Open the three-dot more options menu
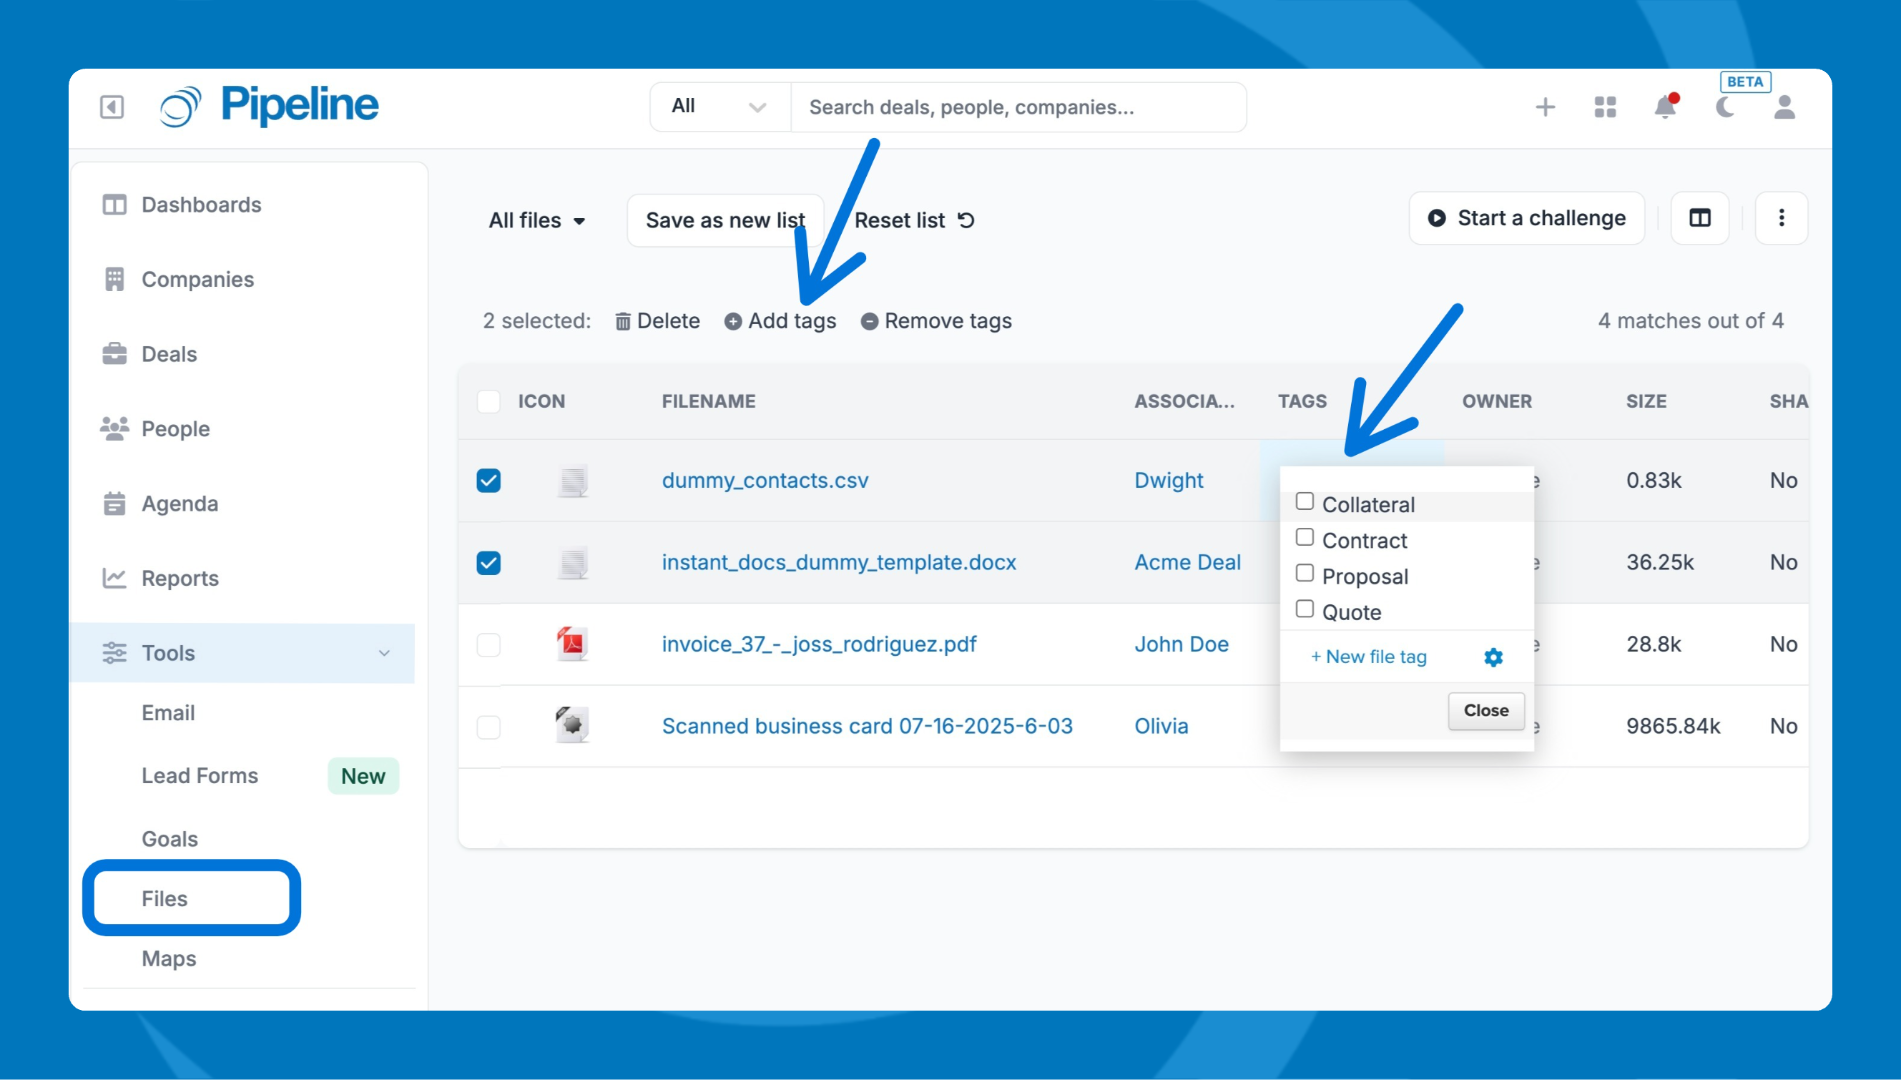Viewport: 1901px width, 1080px height. coord(1781,218)
